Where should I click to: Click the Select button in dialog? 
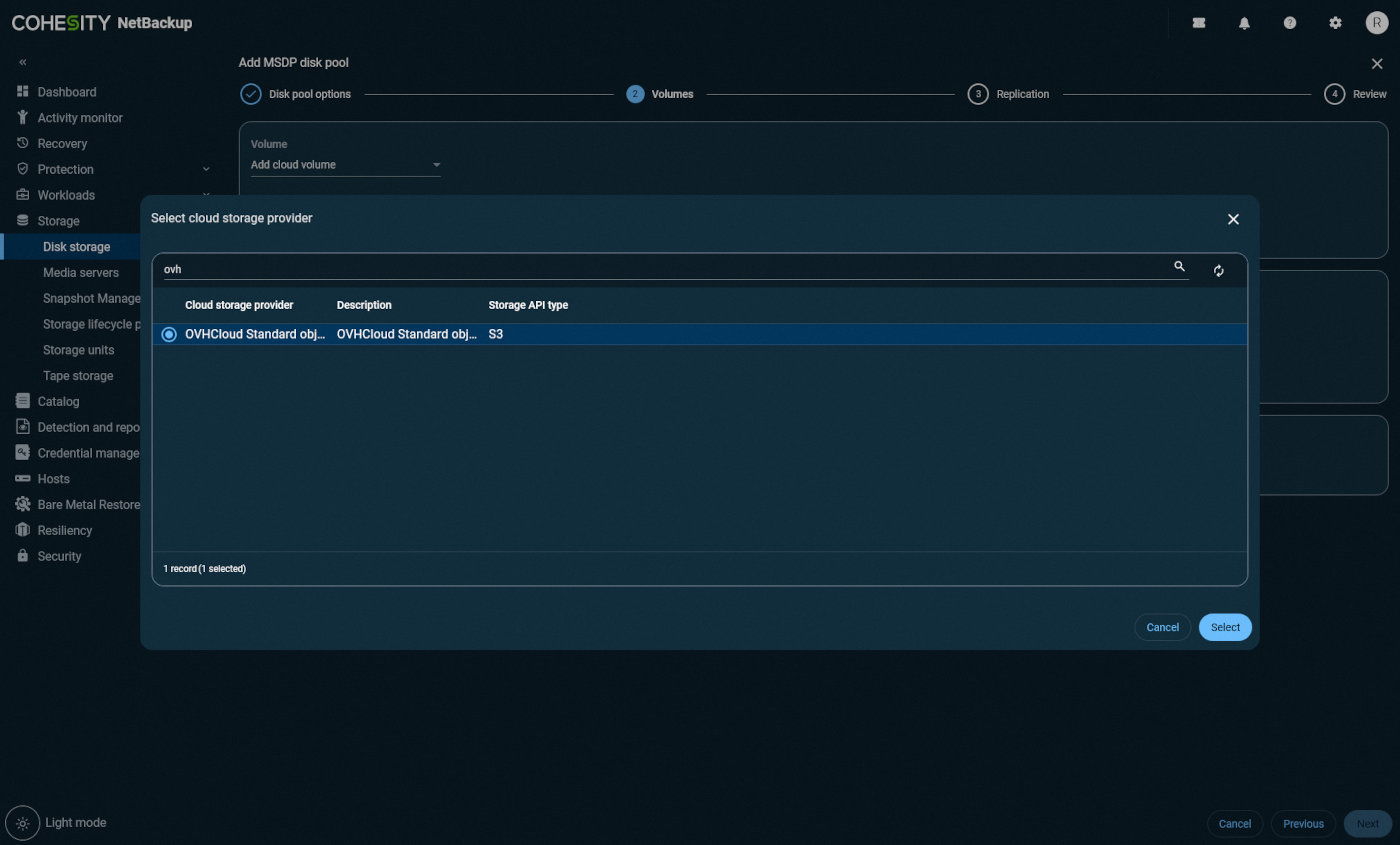[x=1225, y=627]
